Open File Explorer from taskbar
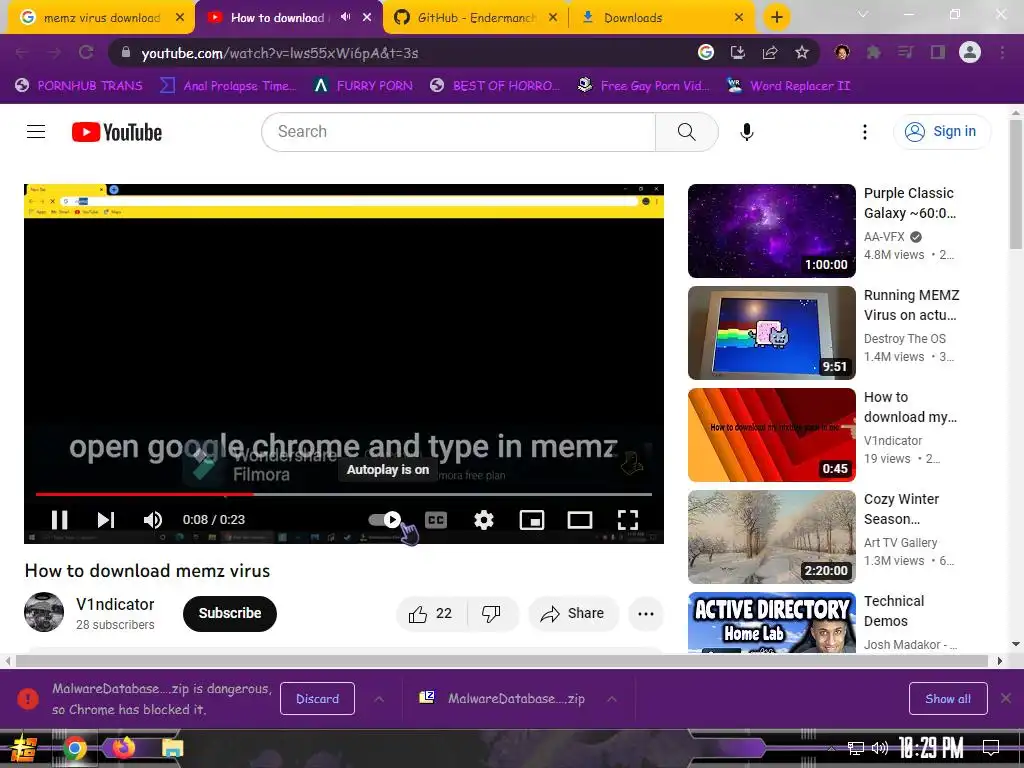Image resolution: width=1024 pixels, height=768 pixels. click(172, 748)
